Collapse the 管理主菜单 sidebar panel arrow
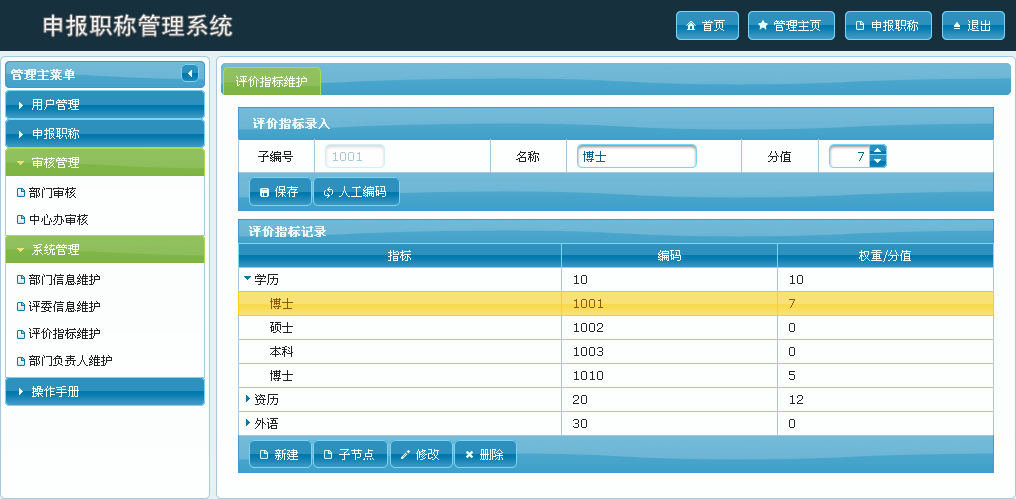This screenshot has width=1016, height=499. [190, 74]
